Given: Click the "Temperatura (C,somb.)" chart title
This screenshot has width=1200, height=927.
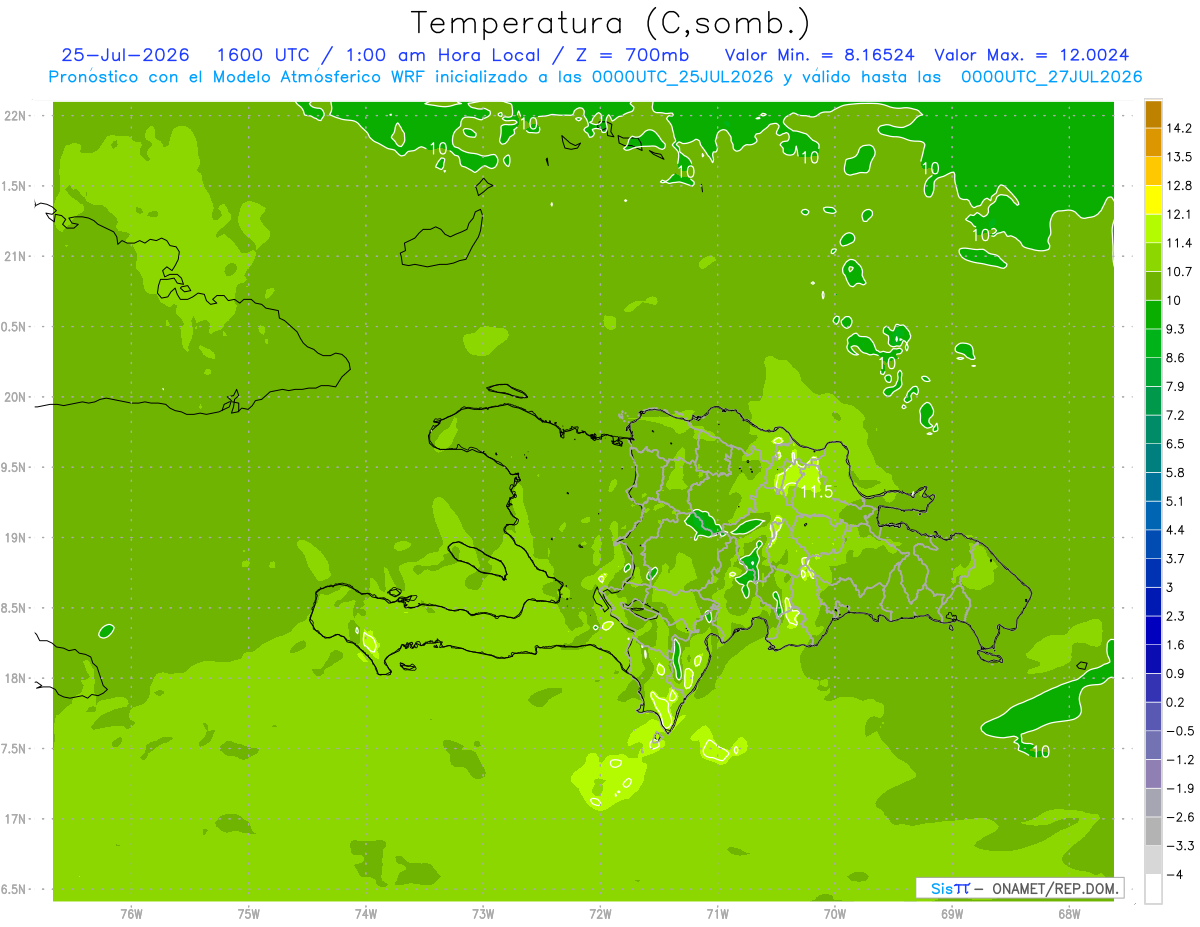Looking at the screenshot, I should pyautogui.click(x=611, y=23).
